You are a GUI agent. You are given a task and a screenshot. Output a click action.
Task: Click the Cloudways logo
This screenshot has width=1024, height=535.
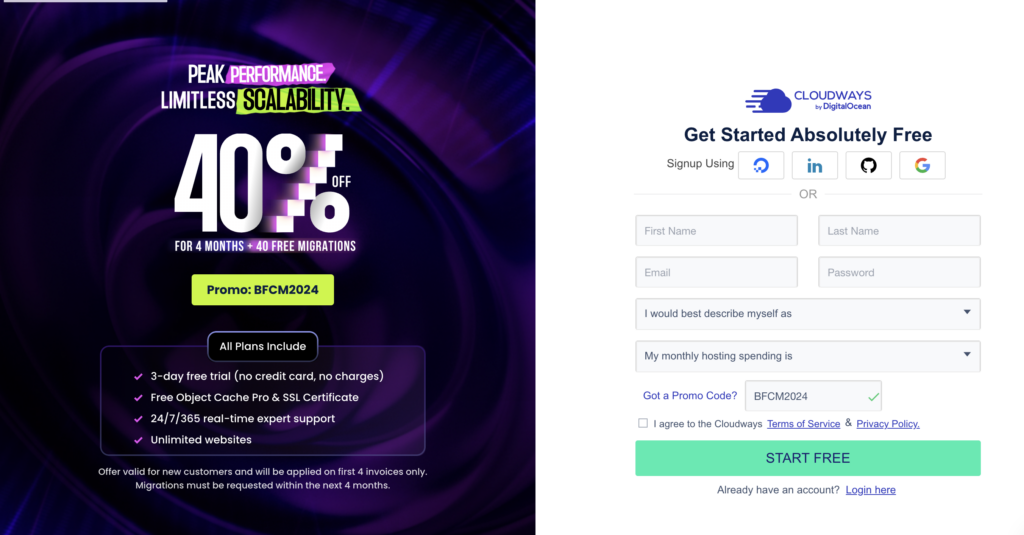pos(808,100)
